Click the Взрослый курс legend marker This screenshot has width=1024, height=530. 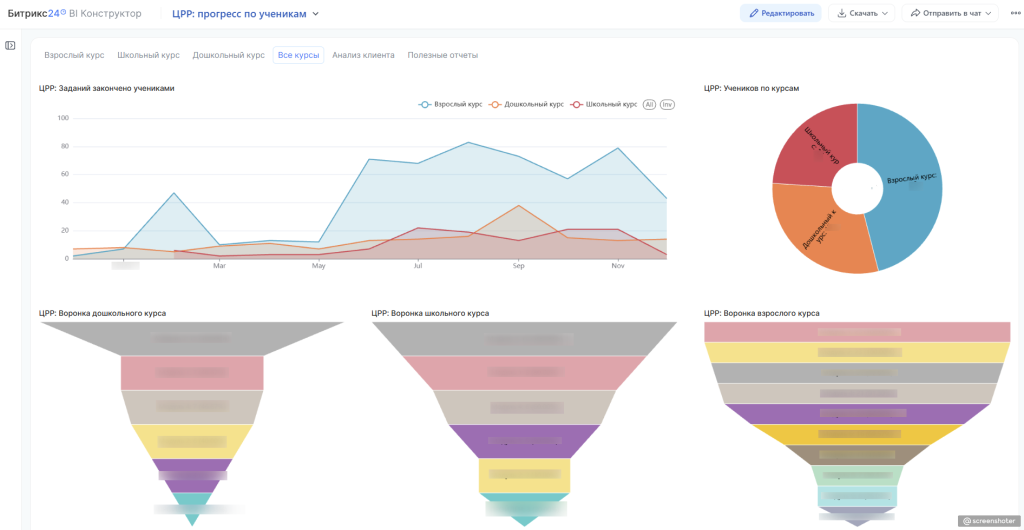(x=425, y=104)
